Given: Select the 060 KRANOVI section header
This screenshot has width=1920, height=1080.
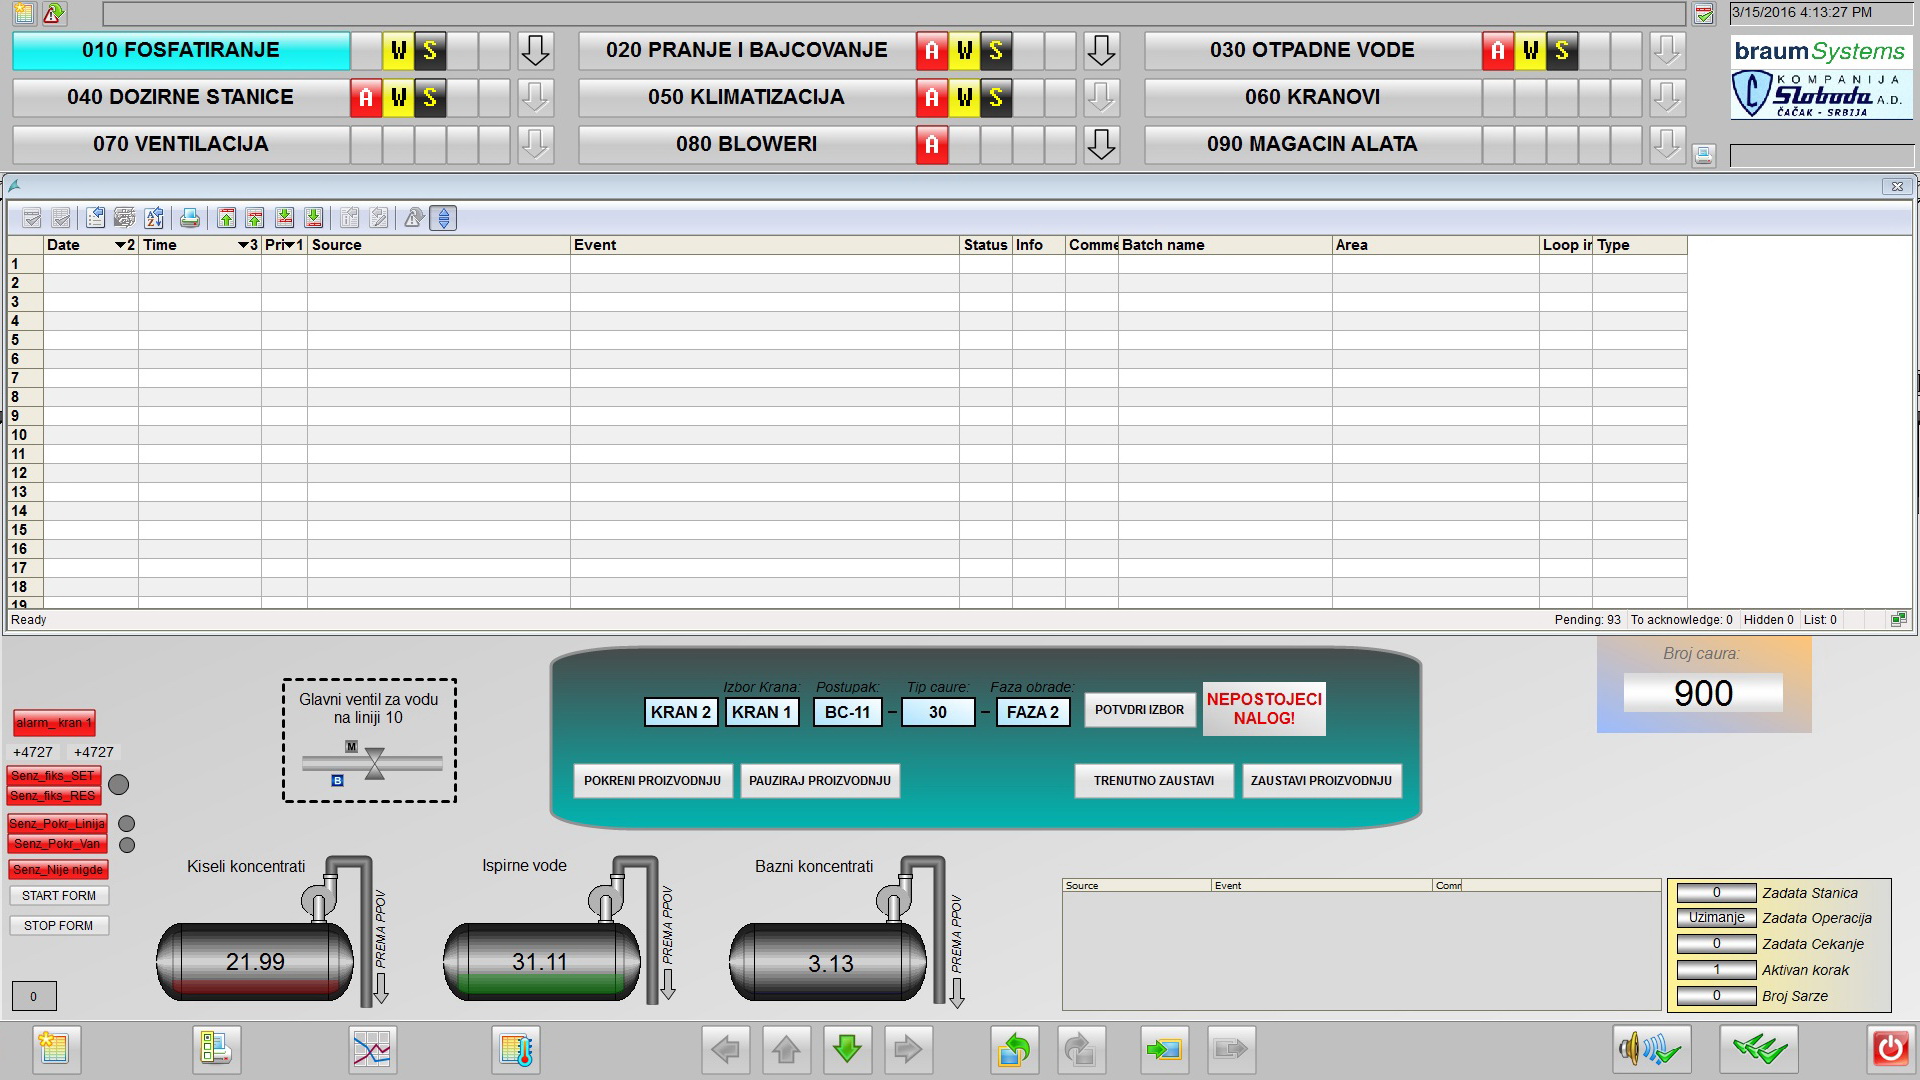Looking at the screenshot, I should click(x=1311, y=96).
